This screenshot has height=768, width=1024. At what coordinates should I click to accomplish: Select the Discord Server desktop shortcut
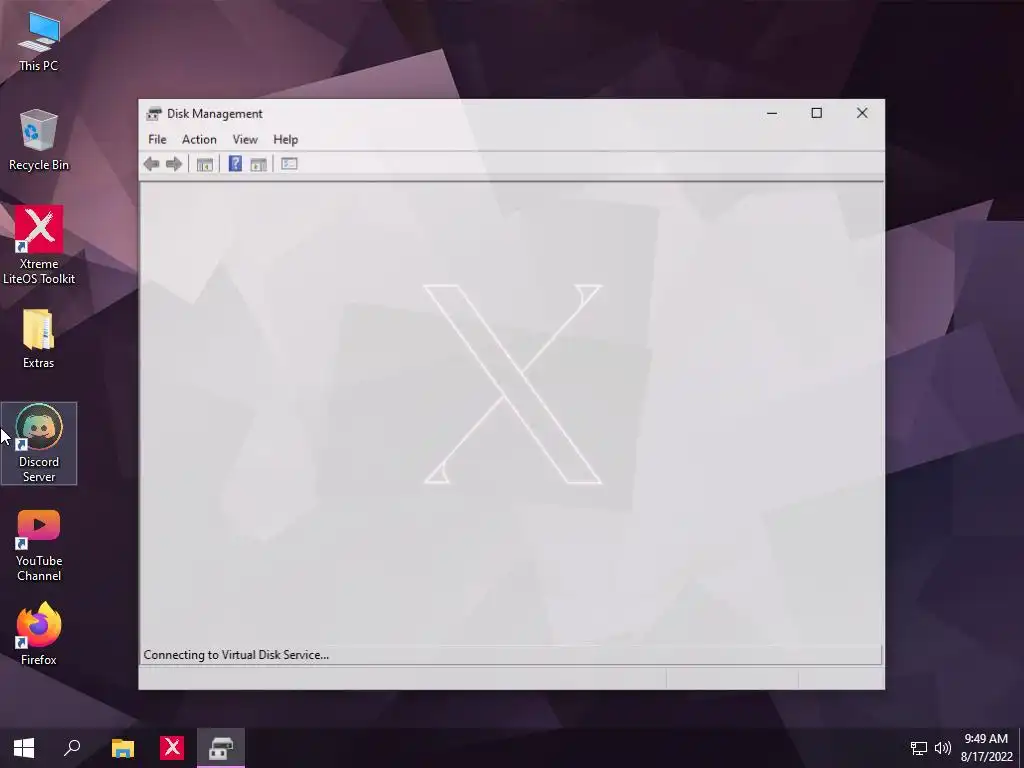[x=39, y=443]
